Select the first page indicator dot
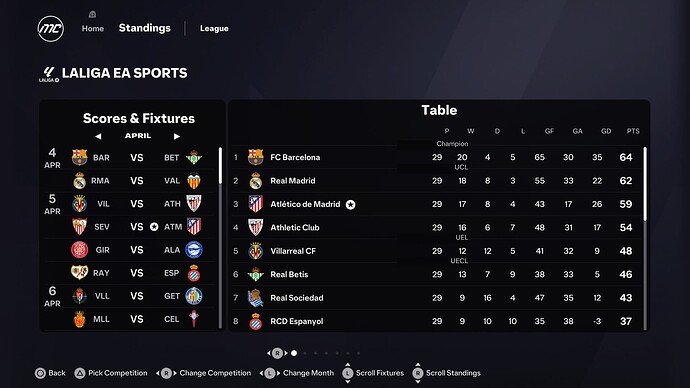Viewport: 690px width, 388px height. (x=294, y=353)
